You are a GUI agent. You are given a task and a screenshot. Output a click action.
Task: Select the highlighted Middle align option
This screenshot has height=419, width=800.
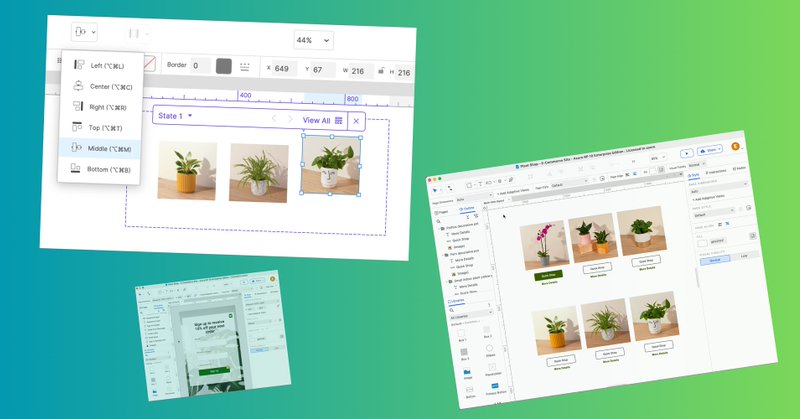click(x=99, y=148)
